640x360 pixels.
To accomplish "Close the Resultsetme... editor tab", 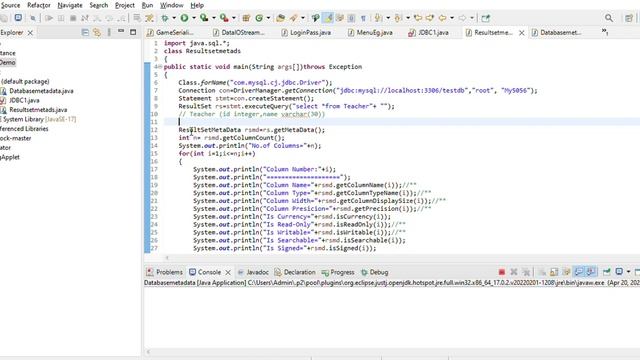I will [x=522, y=33].
